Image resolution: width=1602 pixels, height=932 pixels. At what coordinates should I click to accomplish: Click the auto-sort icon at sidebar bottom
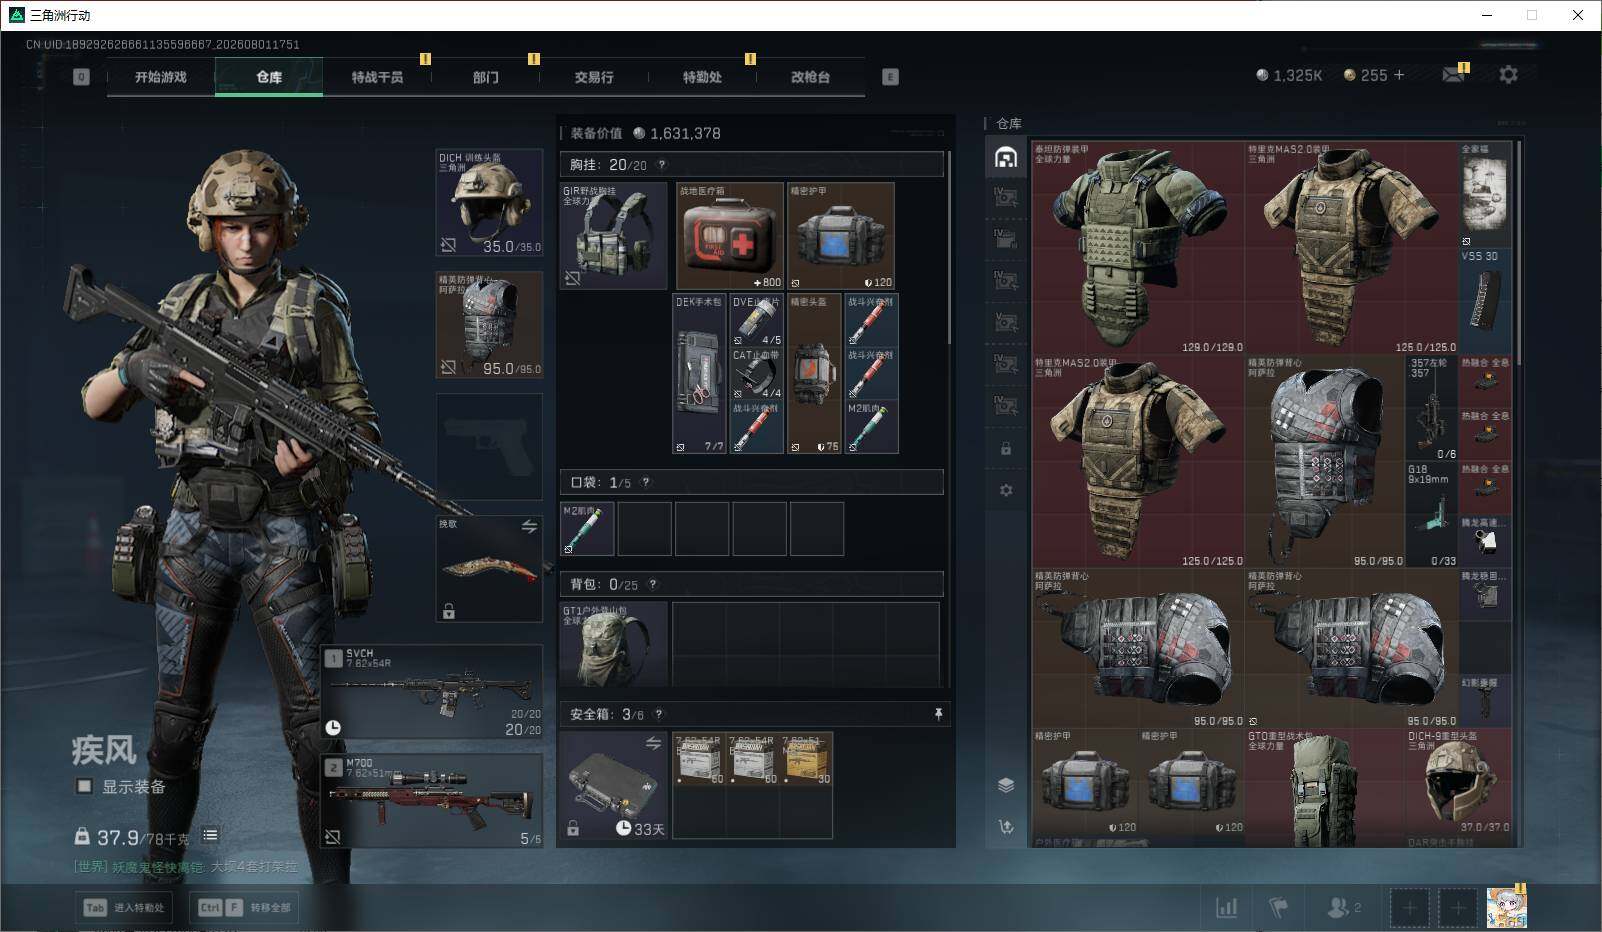1006,826
